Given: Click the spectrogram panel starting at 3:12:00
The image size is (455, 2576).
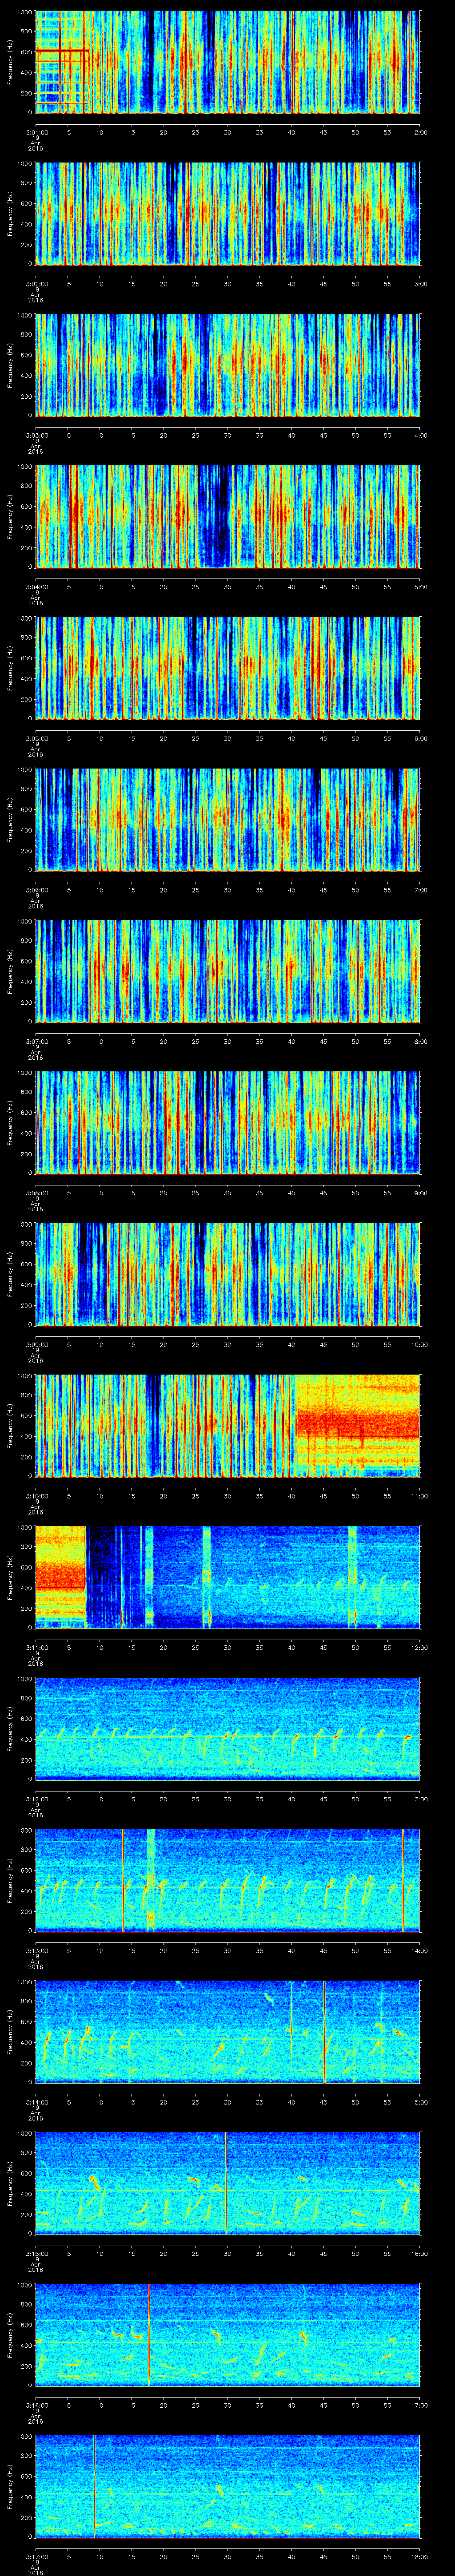Looking at the screenshot, I should (x=228, y=1728).
